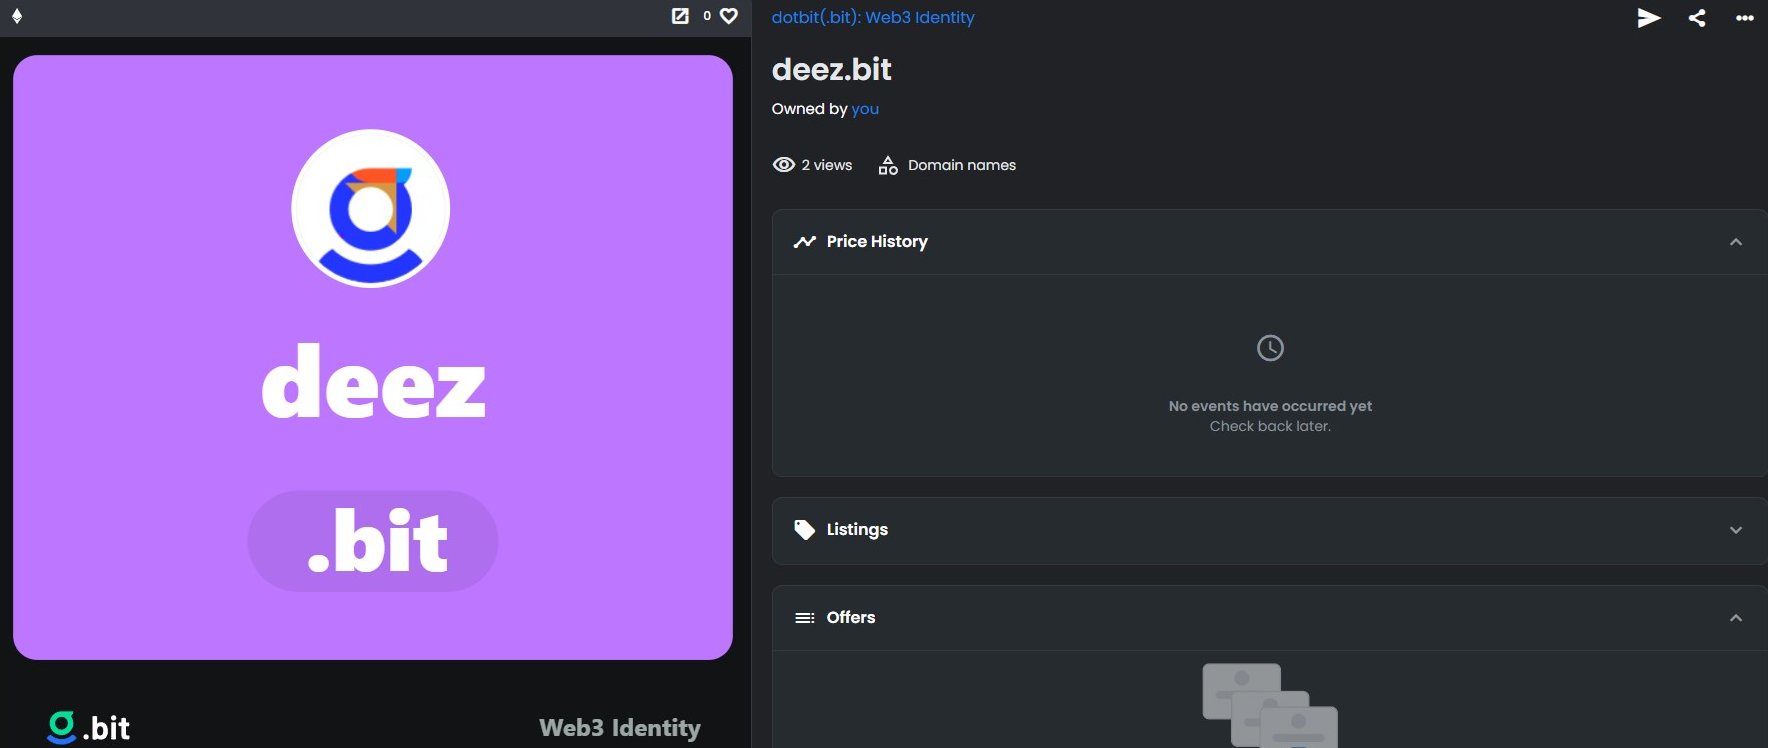This screenshot has height=748, width=1768.
Task: Collapse the Price History section chevron
Action: point(1736,242)
